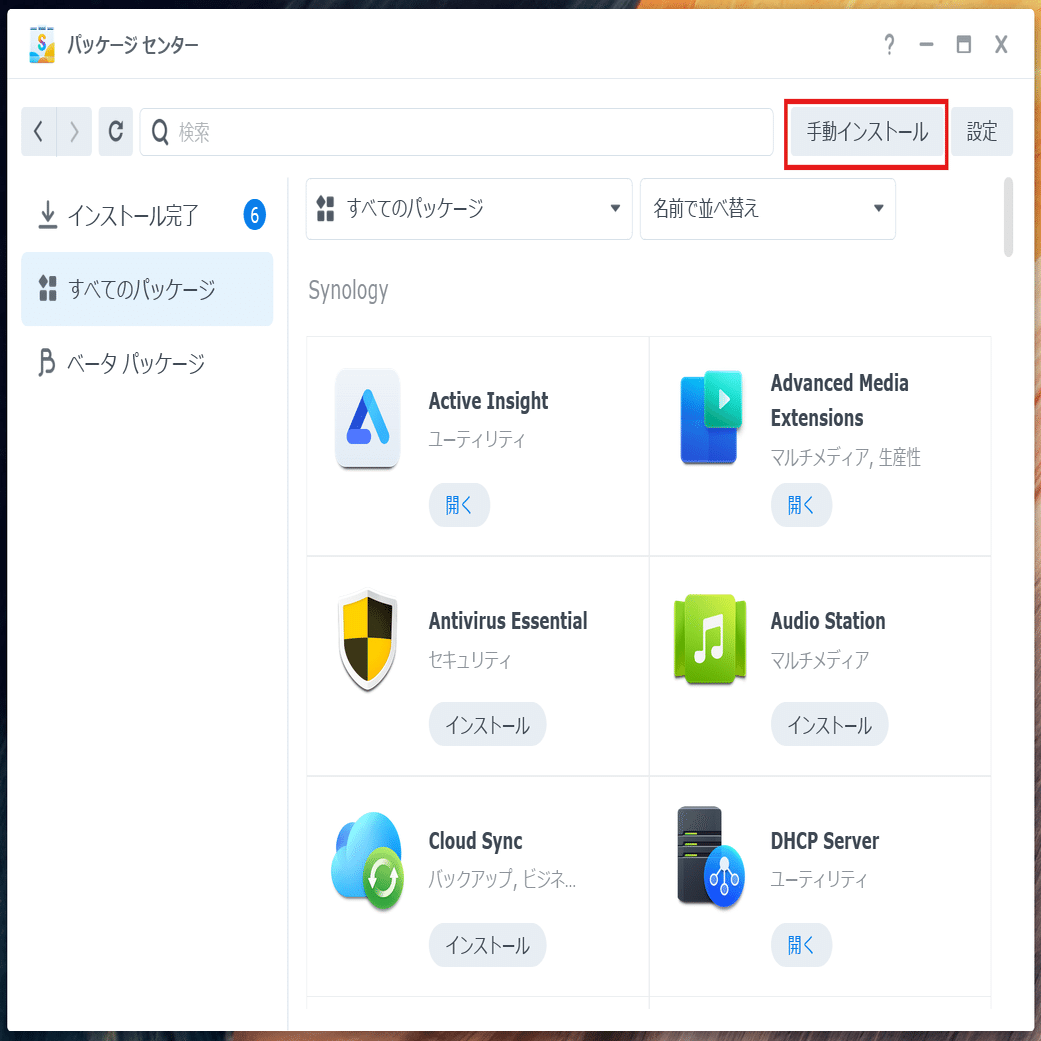Open the すべてのパッケージ filter dropdown
1041x1041 pixels.
(x=469, y=209)
